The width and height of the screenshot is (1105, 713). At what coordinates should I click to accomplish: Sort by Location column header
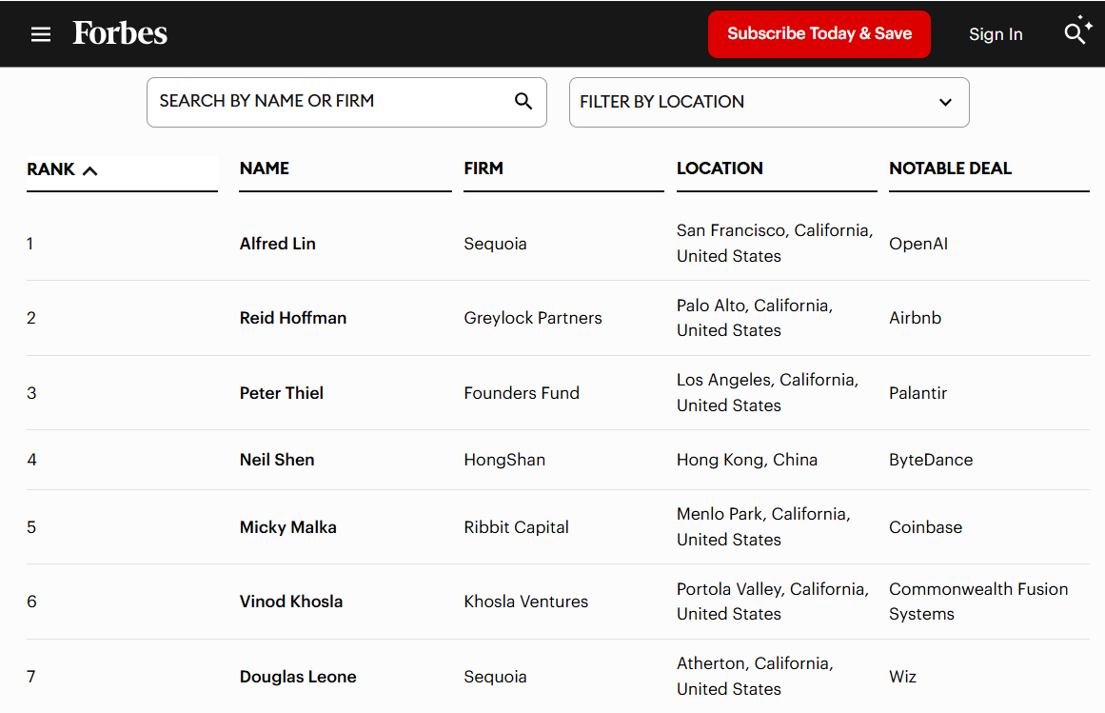pos(720,169)
